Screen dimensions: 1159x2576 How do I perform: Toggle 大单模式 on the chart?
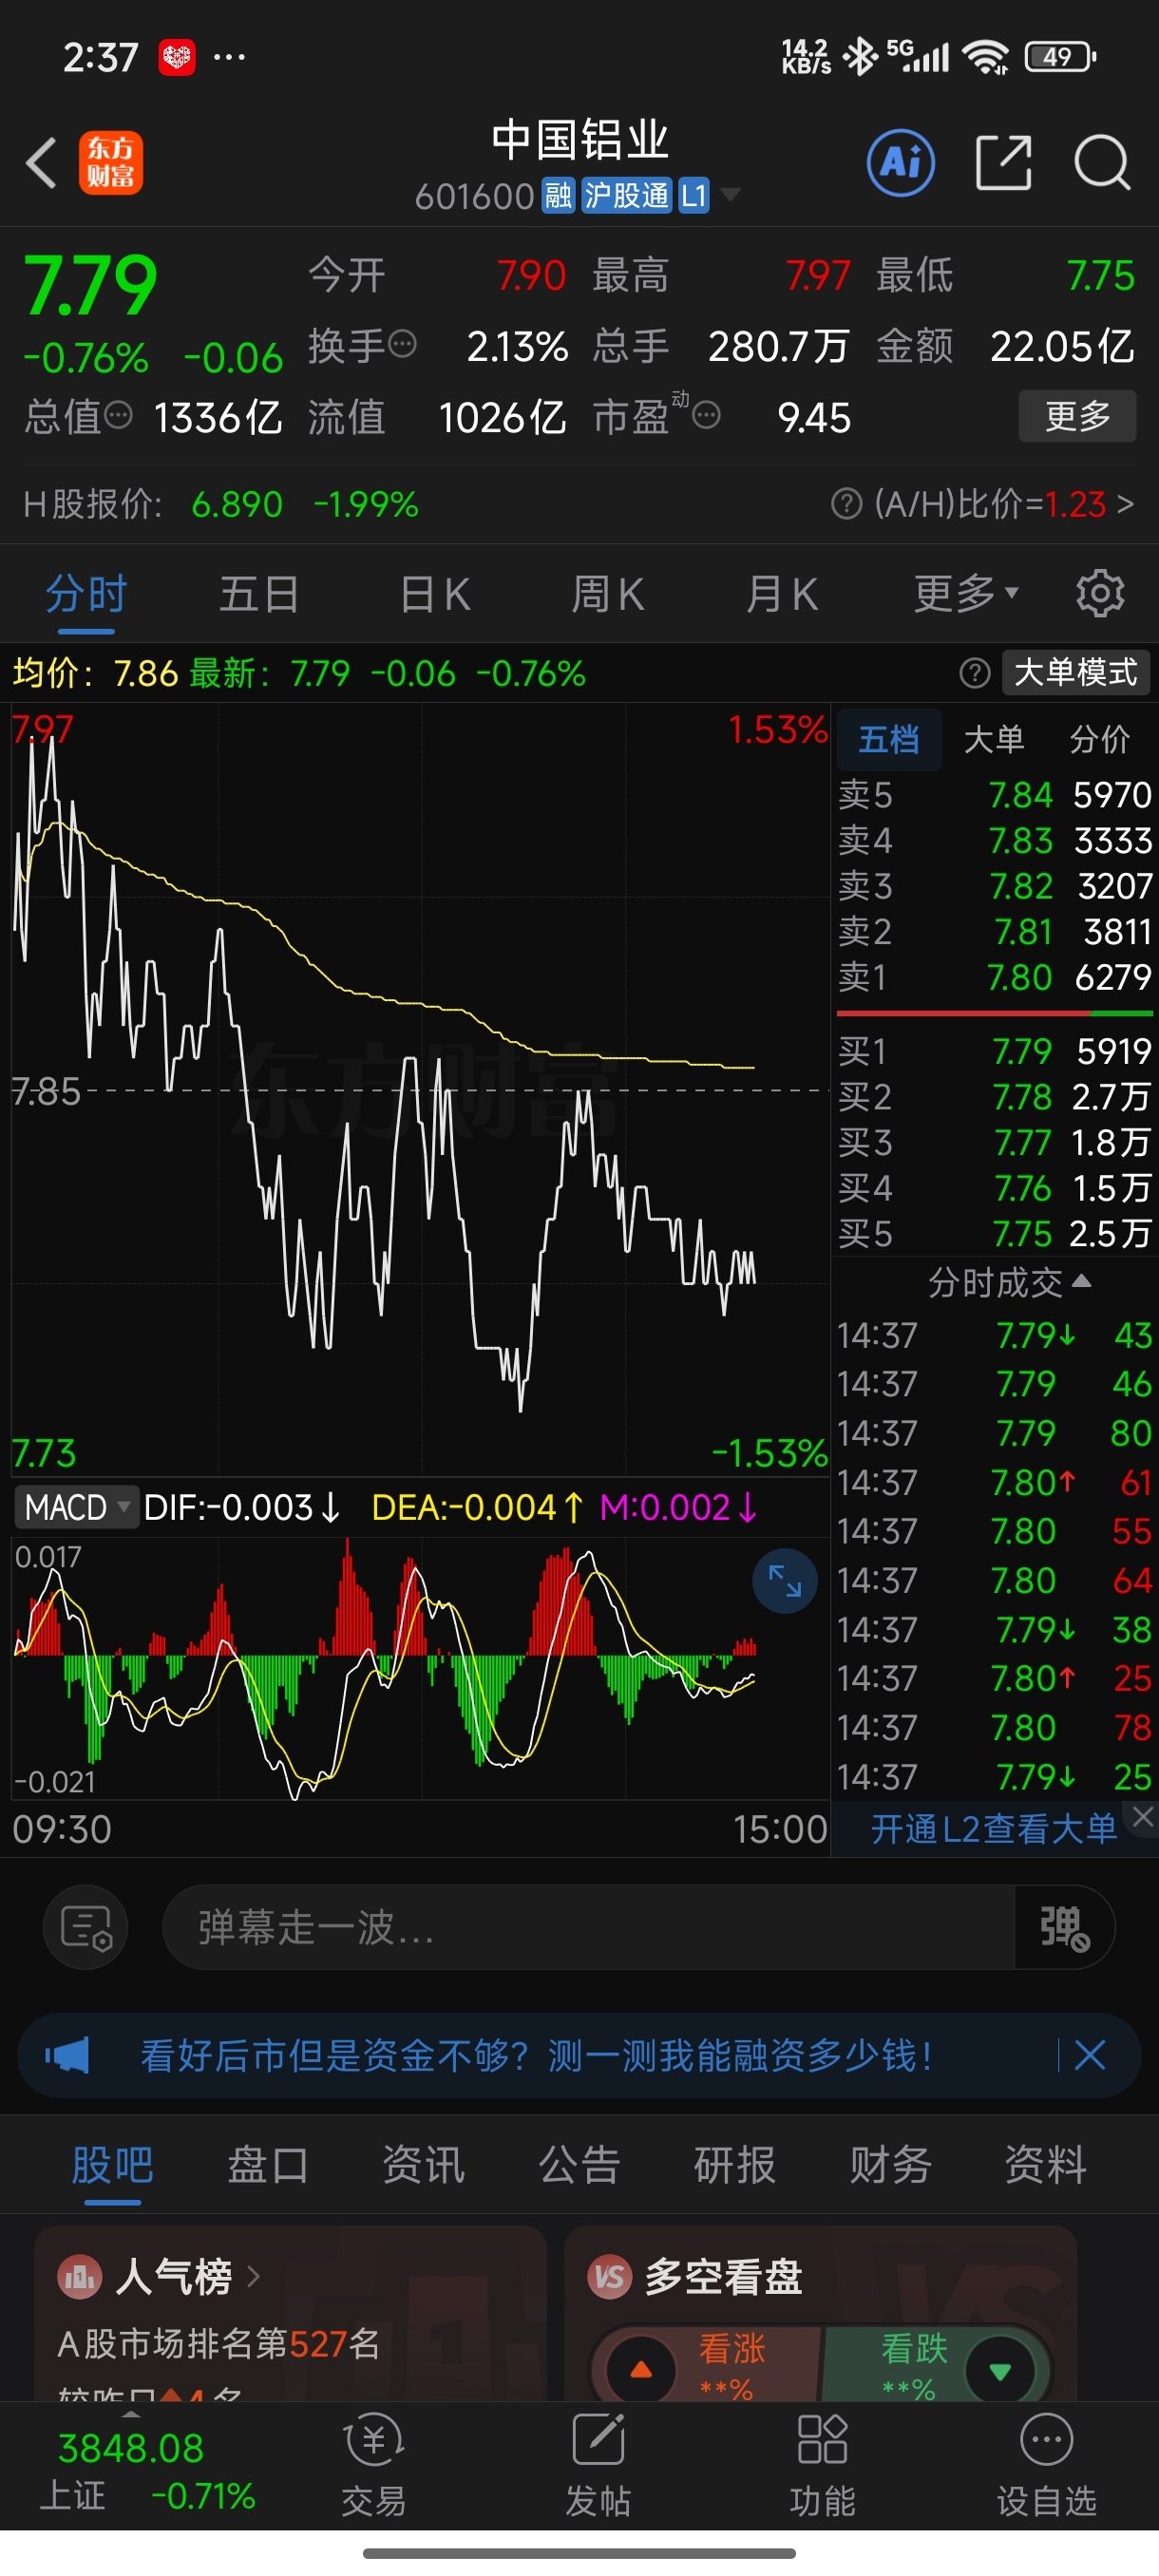[x=1076, y=672]
